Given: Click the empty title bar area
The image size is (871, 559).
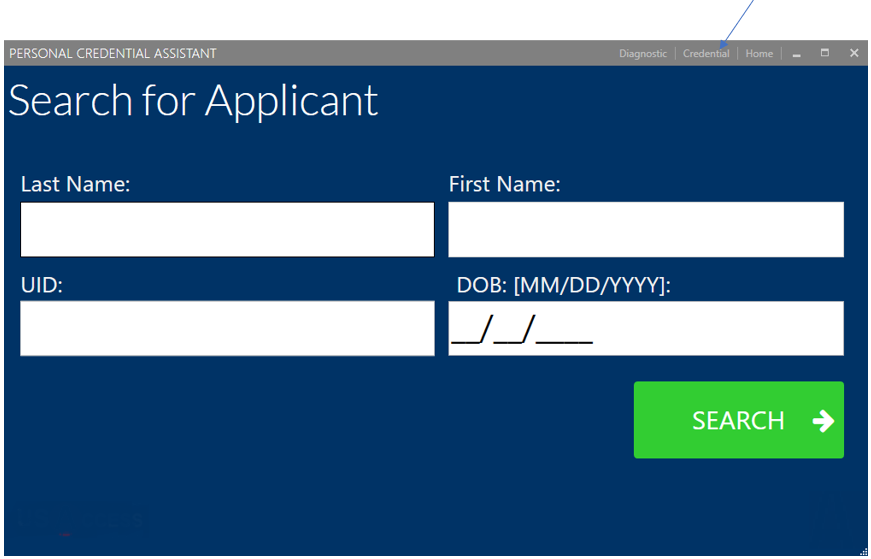Looking at the screenshot, I should 420,54.
